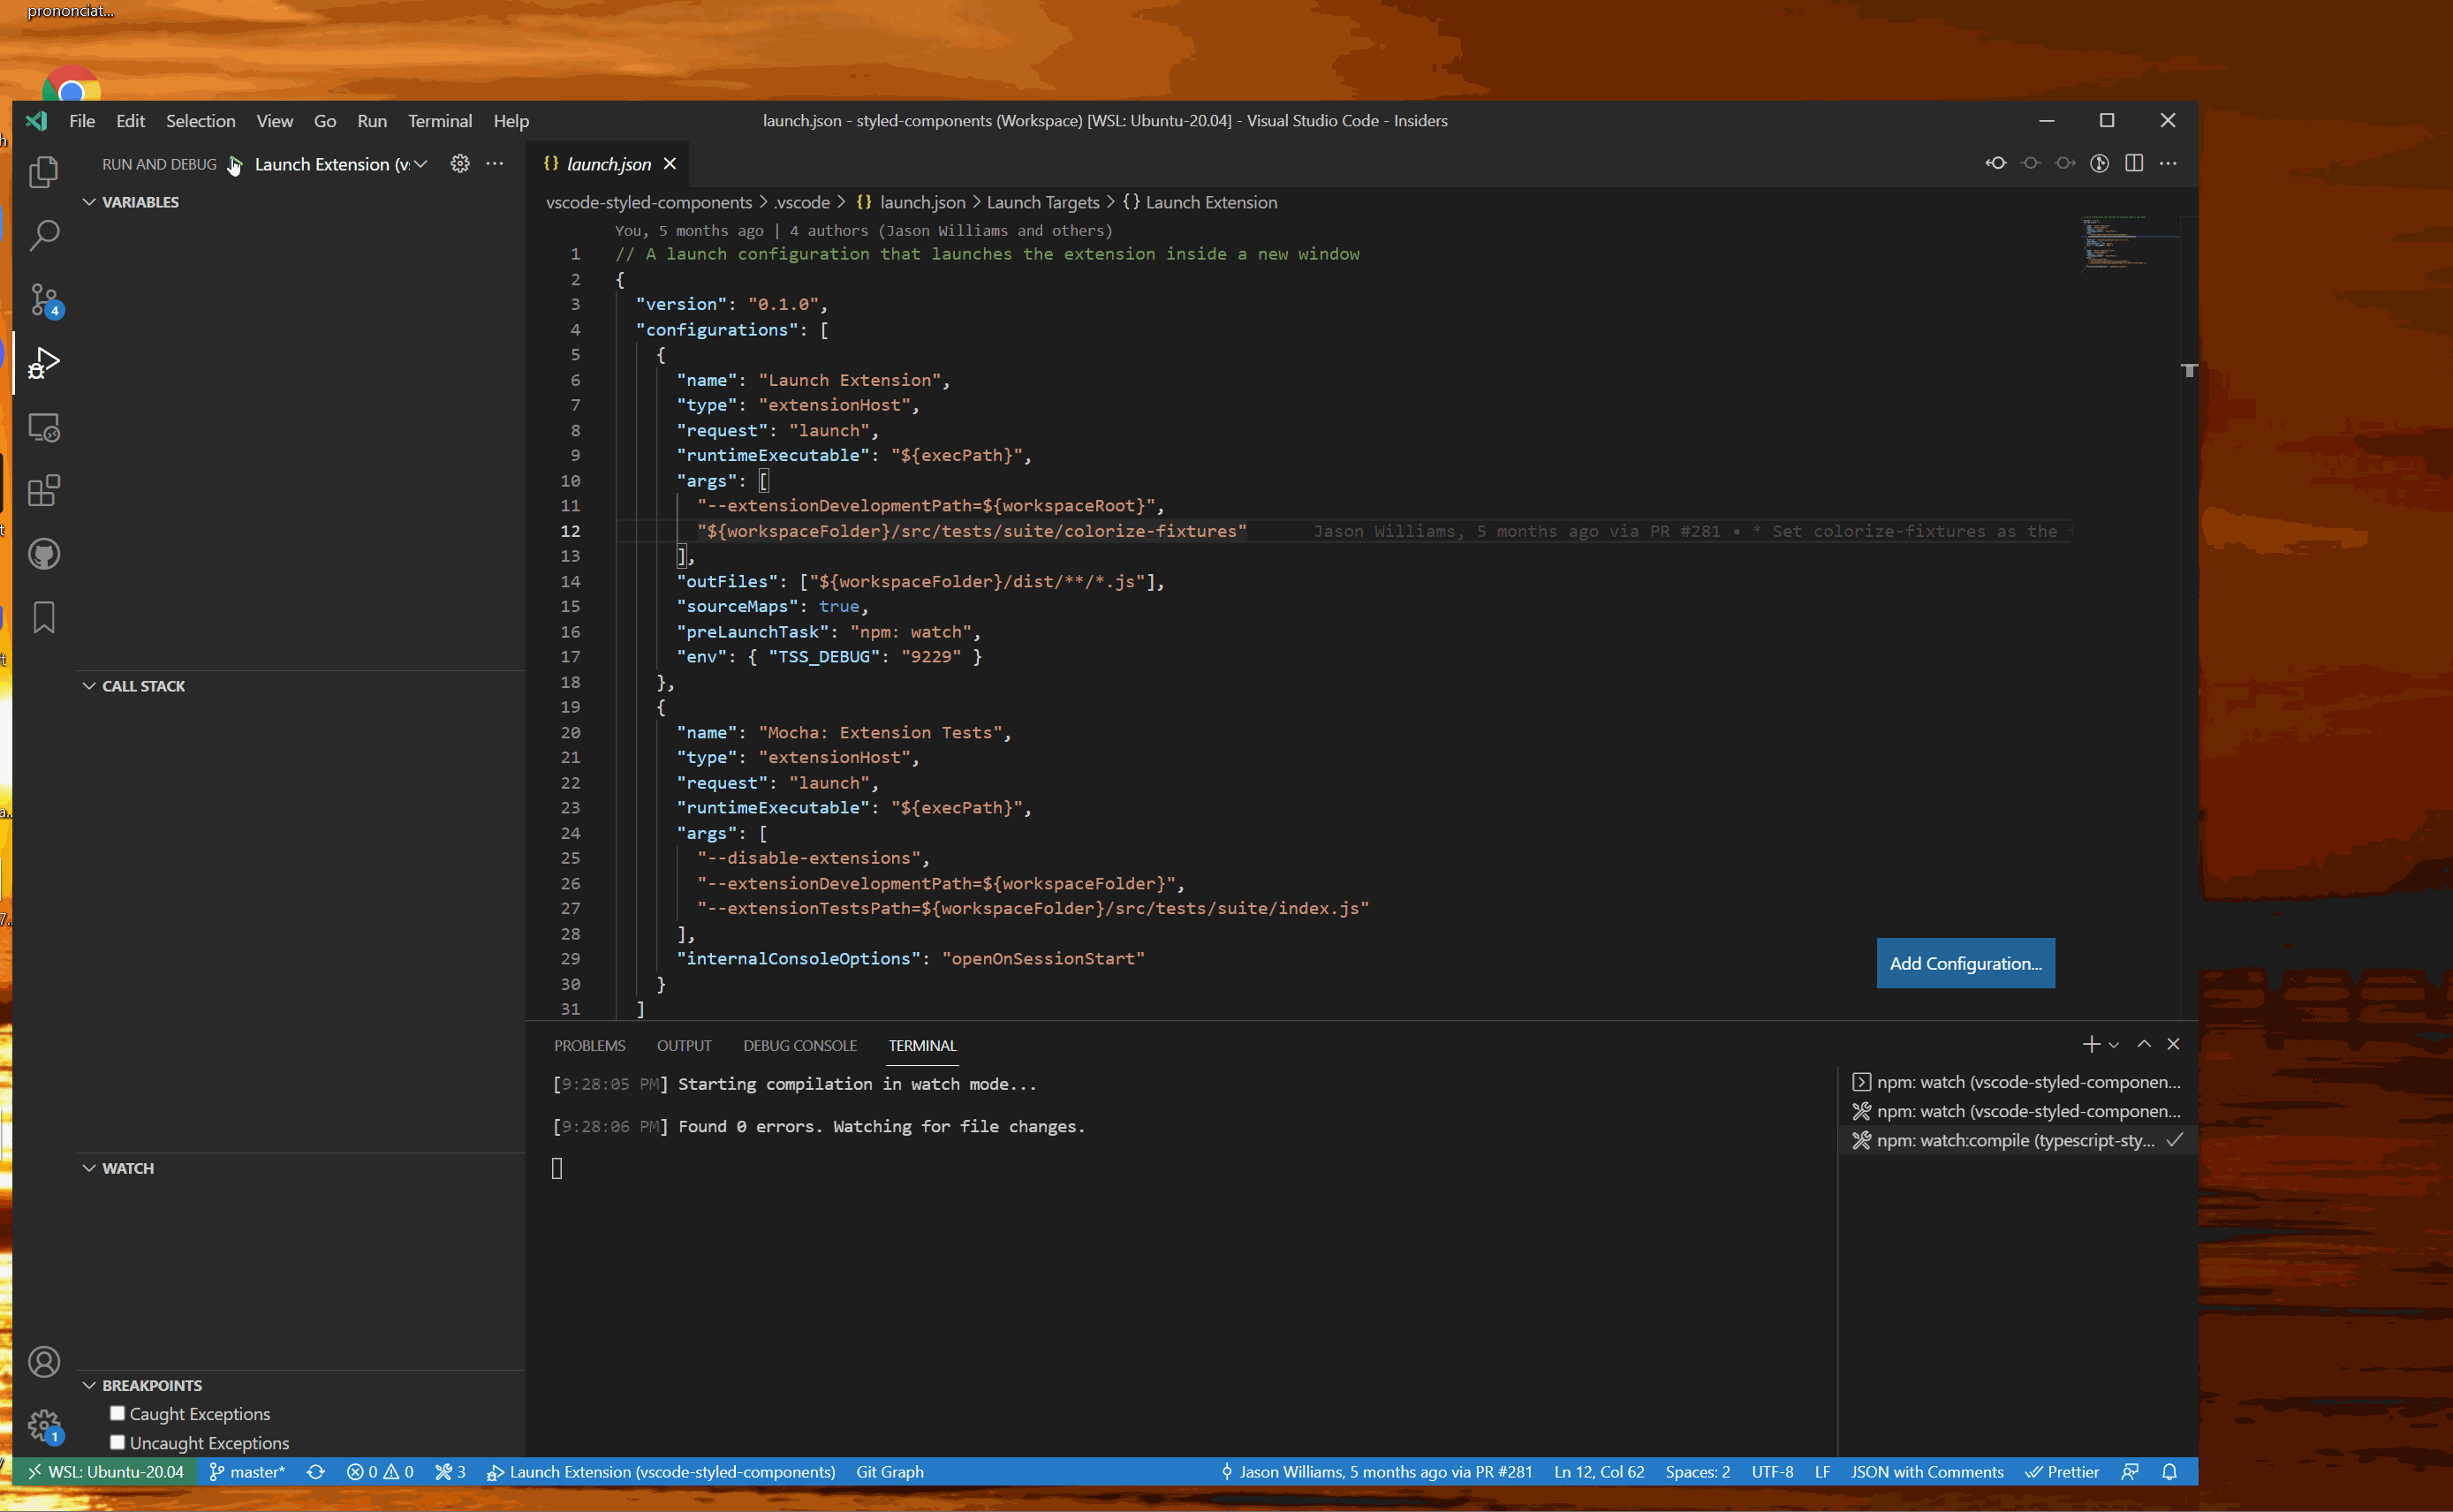
Task: Open the Extensions view icon
Action: (x=43, y=490)
